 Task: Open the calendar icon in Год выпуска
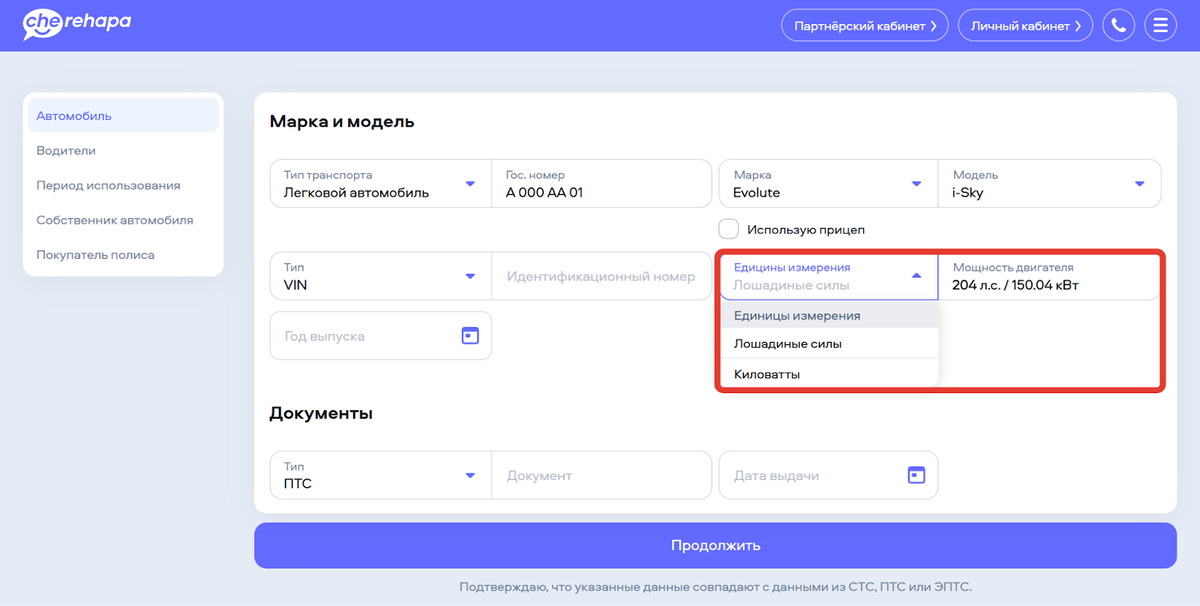tap(470, 336)
